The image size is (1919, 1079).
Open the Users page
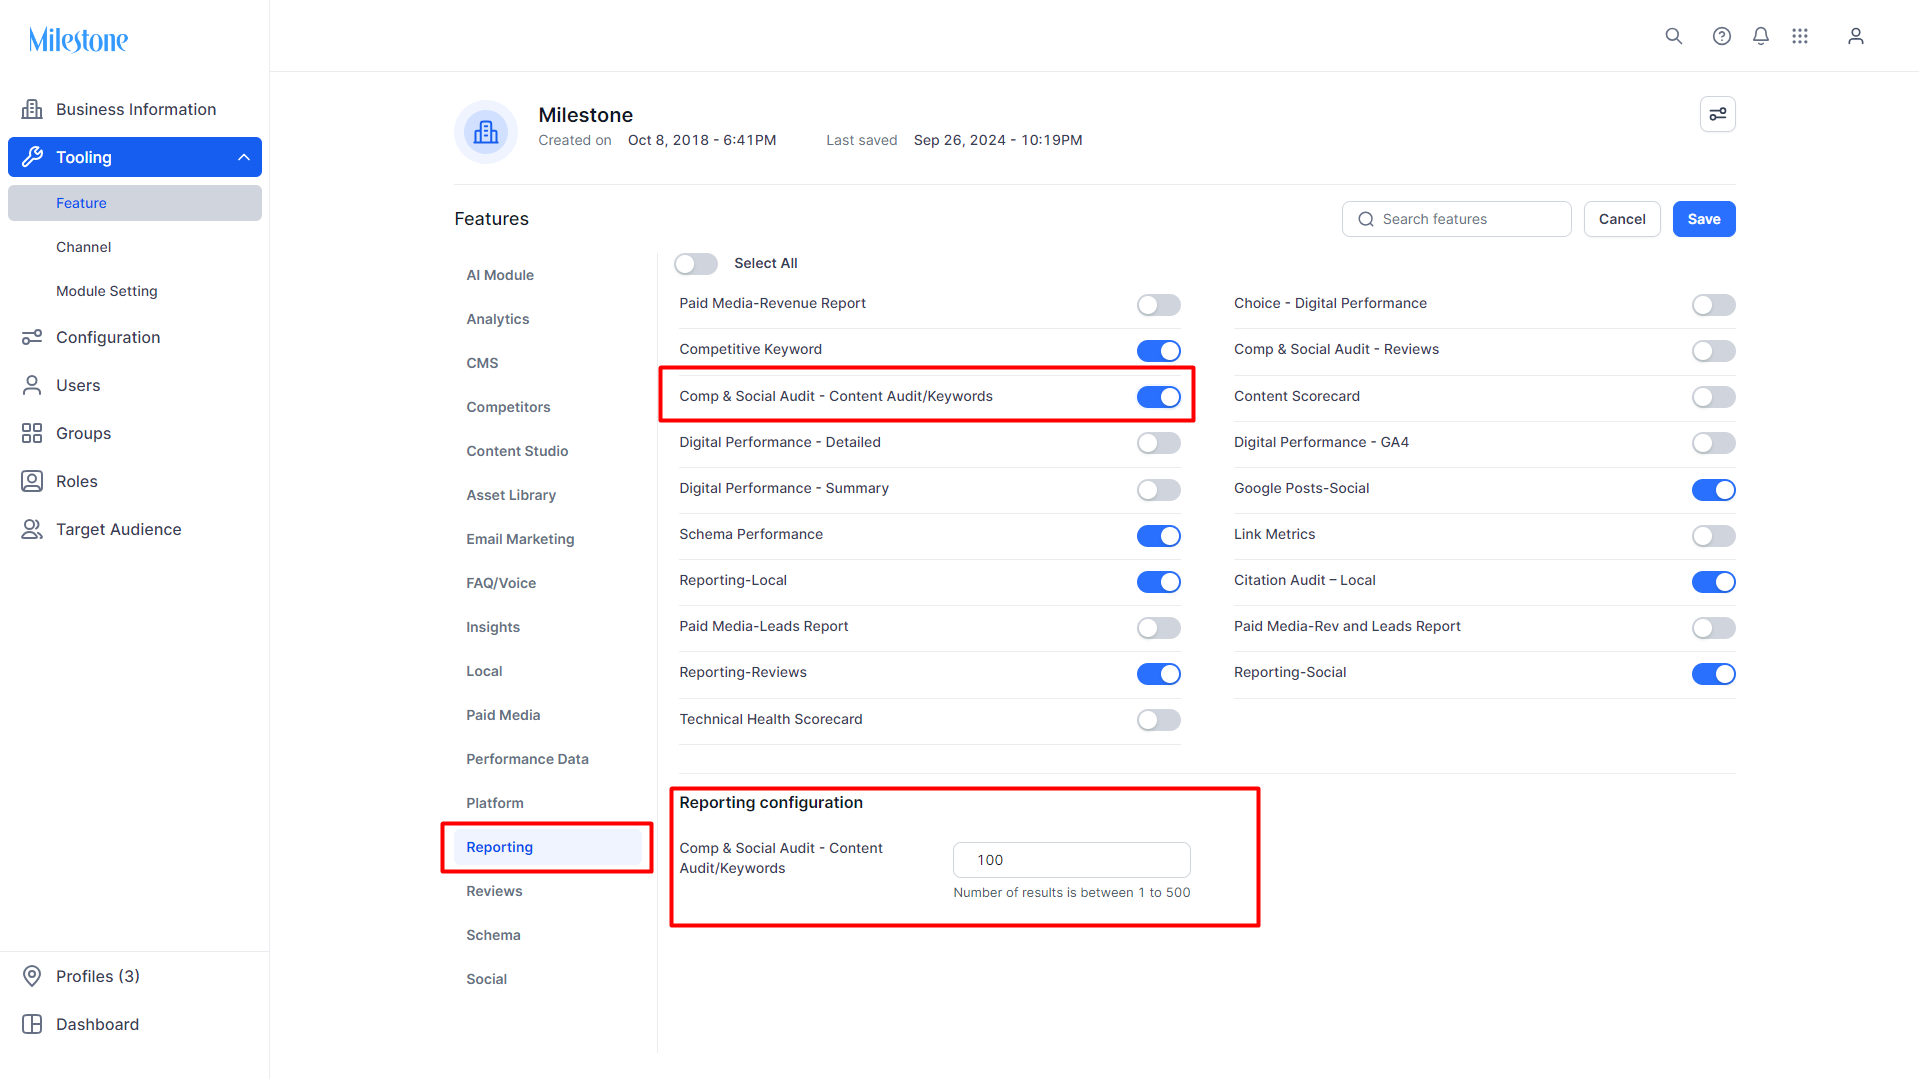click(x=135, y=385)
